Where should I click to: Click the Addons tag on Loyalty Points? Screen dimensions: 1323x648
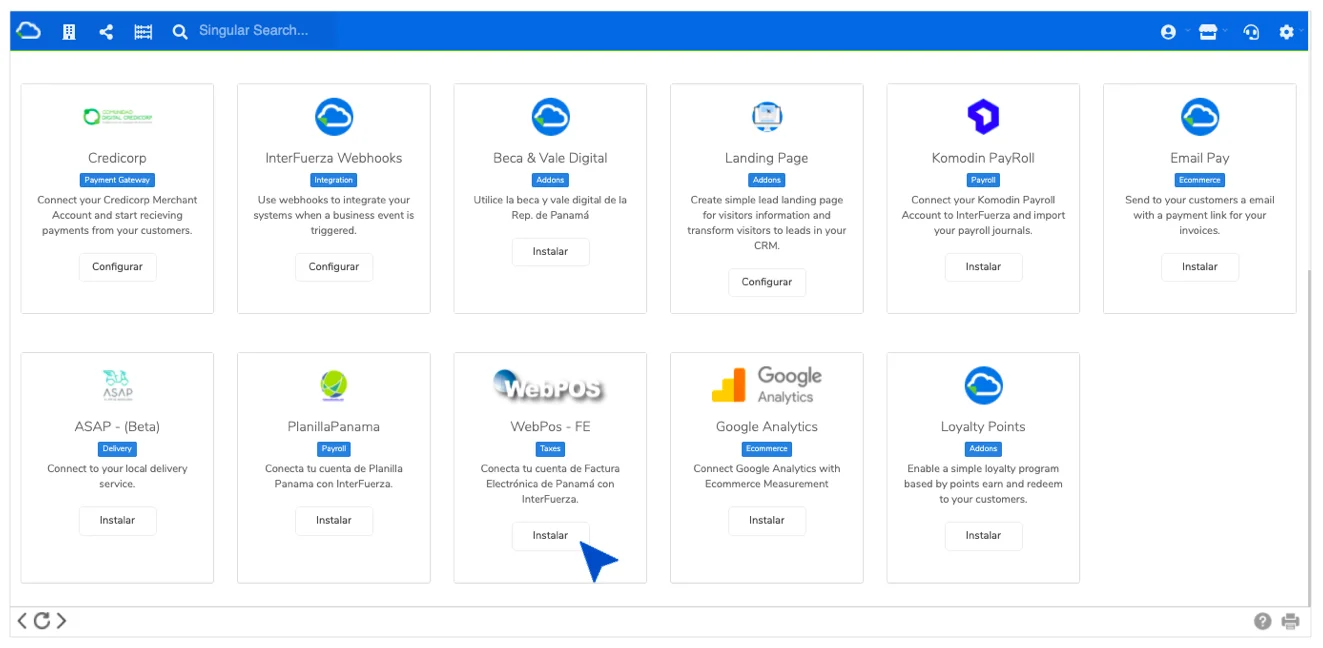983,449
